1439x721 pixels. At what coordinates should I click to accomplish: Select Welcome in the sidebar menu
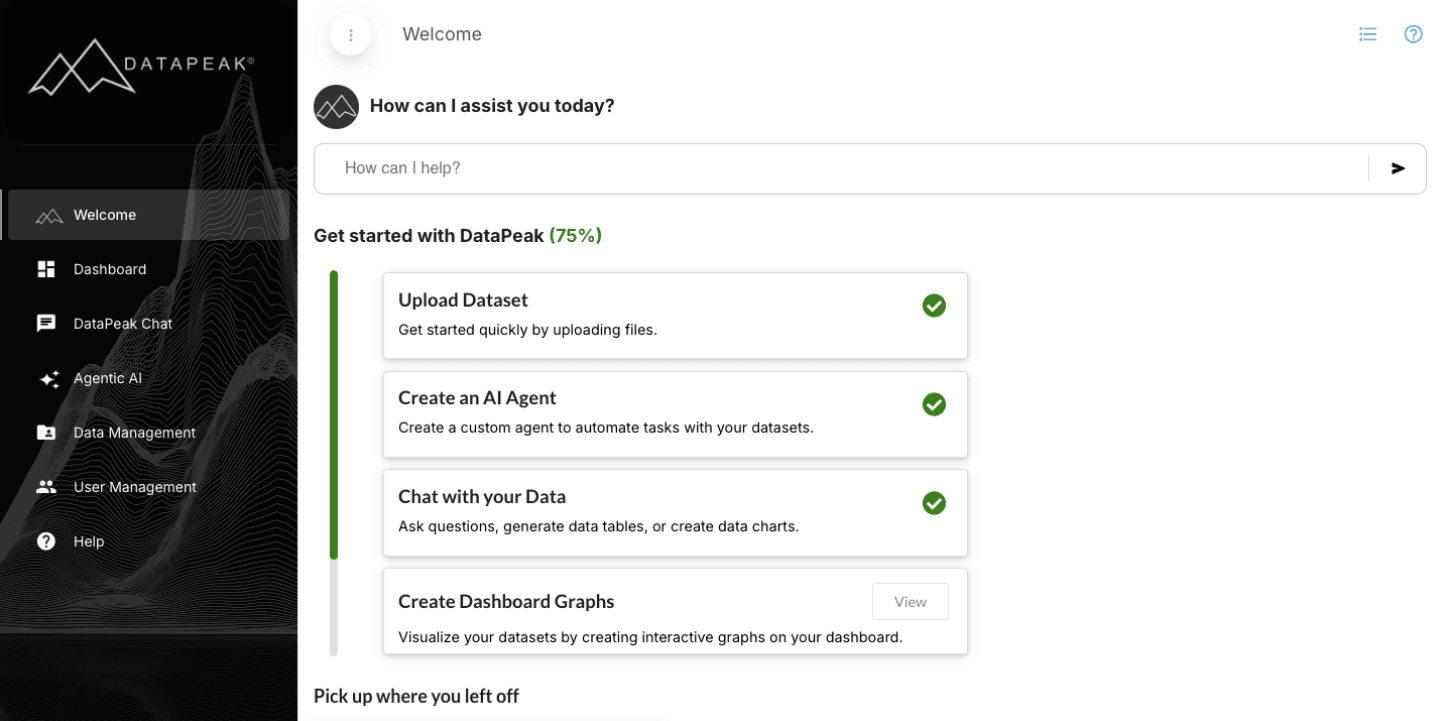click(105, 214)
